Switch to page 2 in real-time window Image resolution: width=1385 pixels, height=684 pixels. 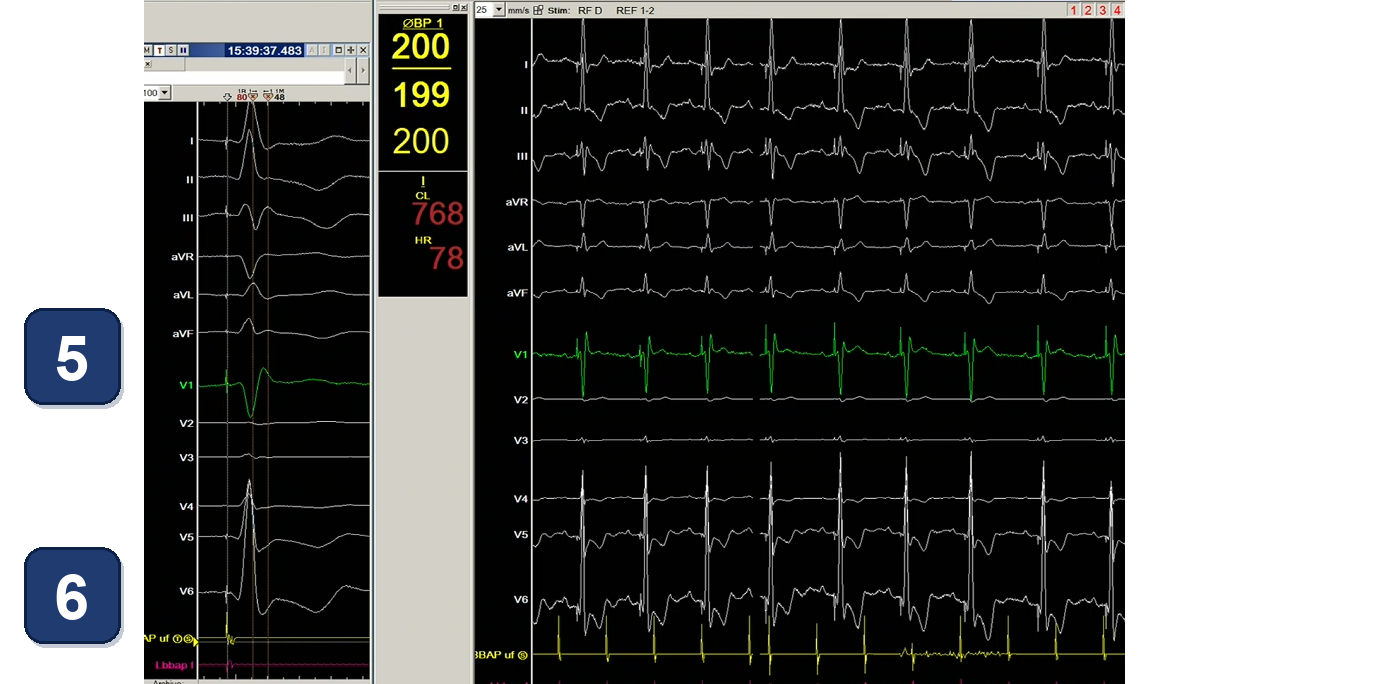click(x=1088, y=10)
